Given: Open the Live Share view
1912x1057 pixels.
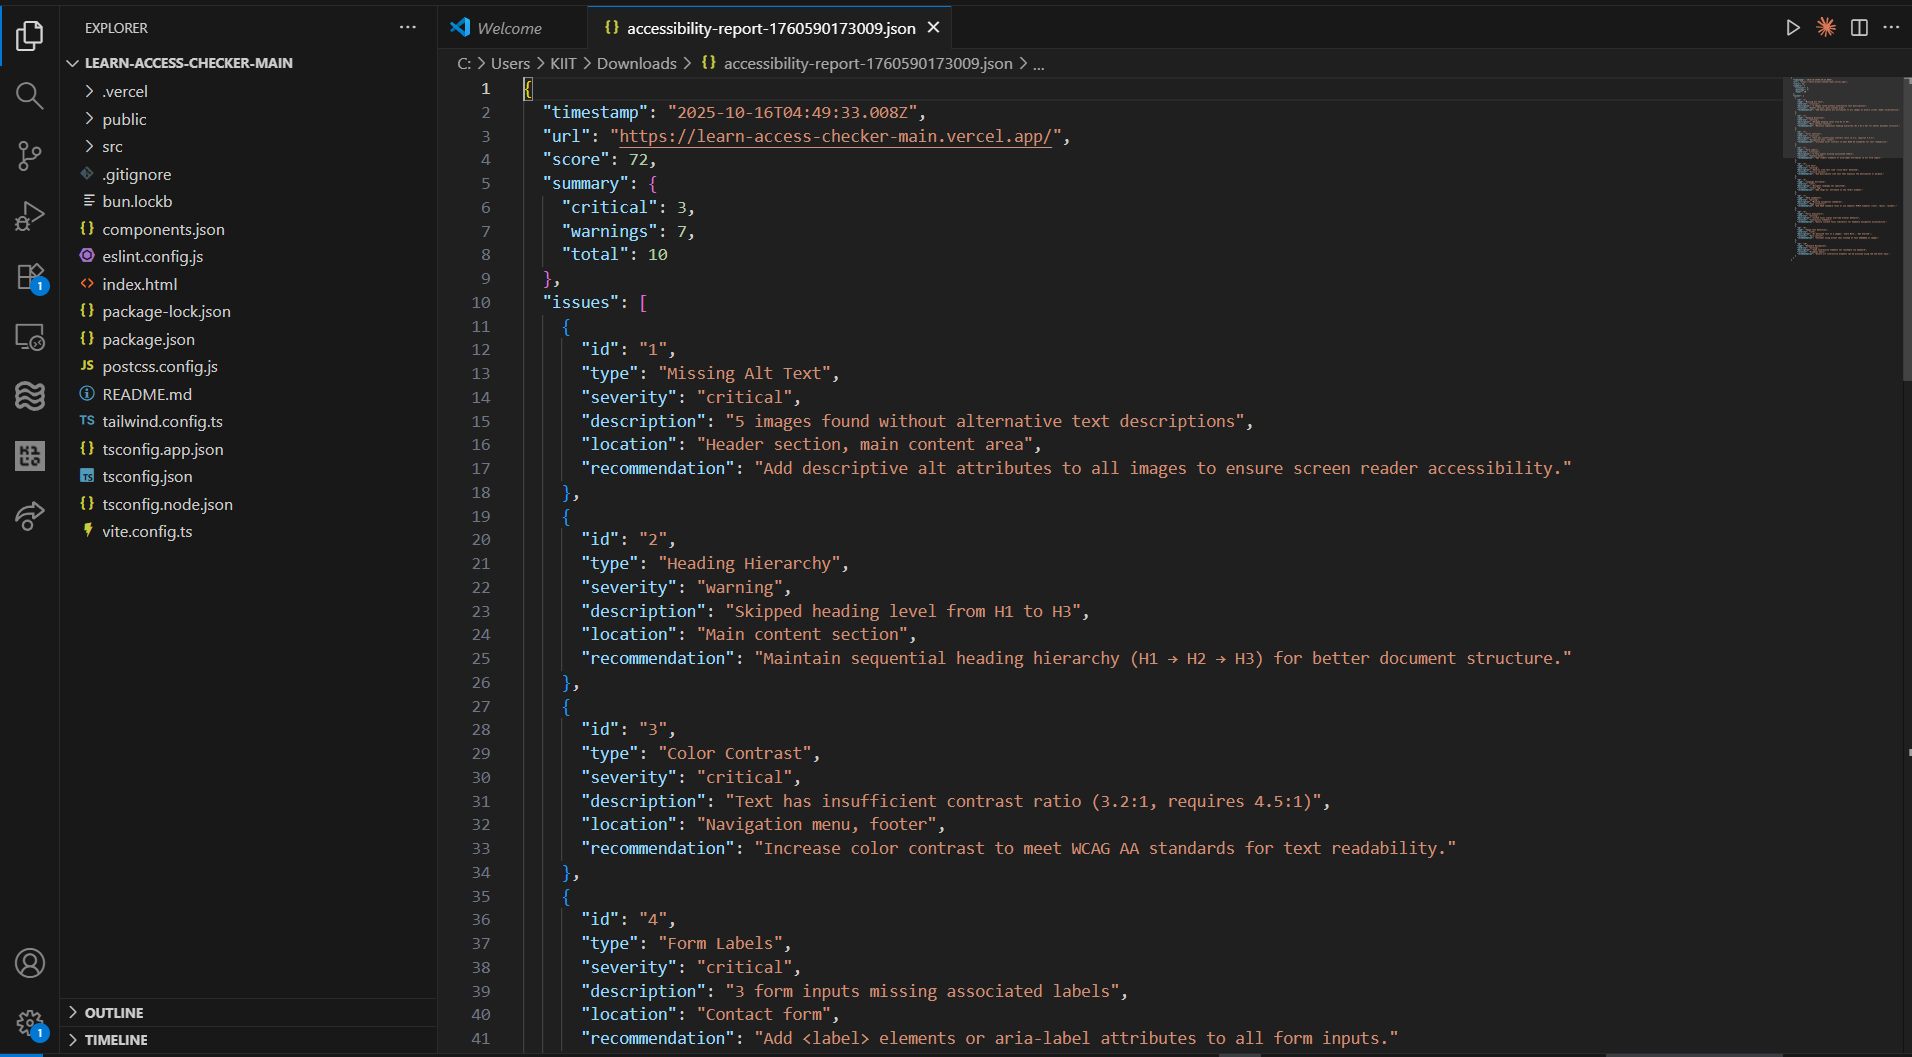Looking at the screenshot, I should 30,516.
